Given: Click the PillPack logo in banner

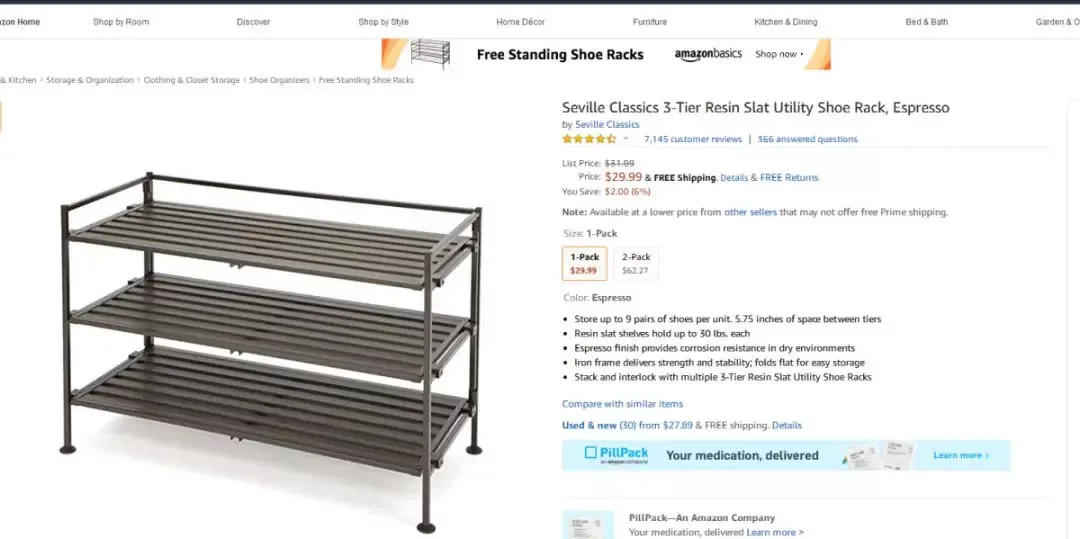Looking at the screenshot, I should [616, 455].
